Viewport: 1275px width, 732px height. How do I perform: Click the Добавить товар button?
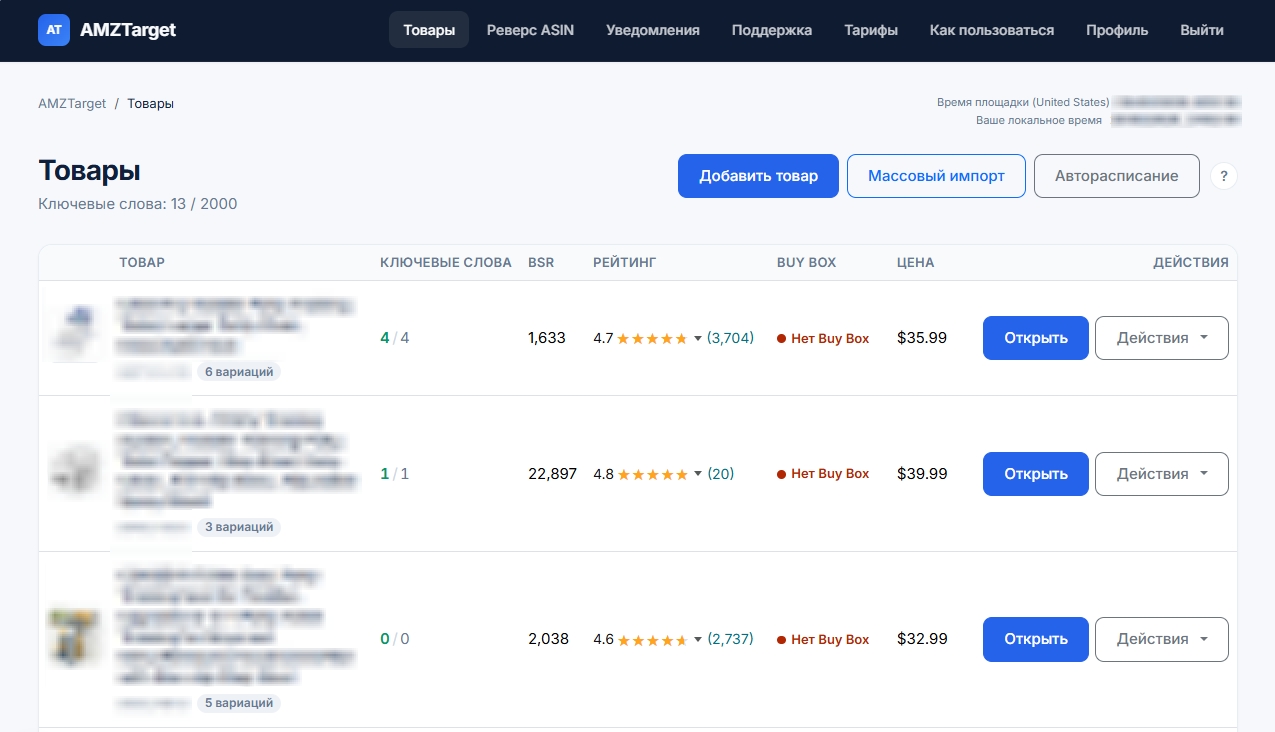coord(758,176)
